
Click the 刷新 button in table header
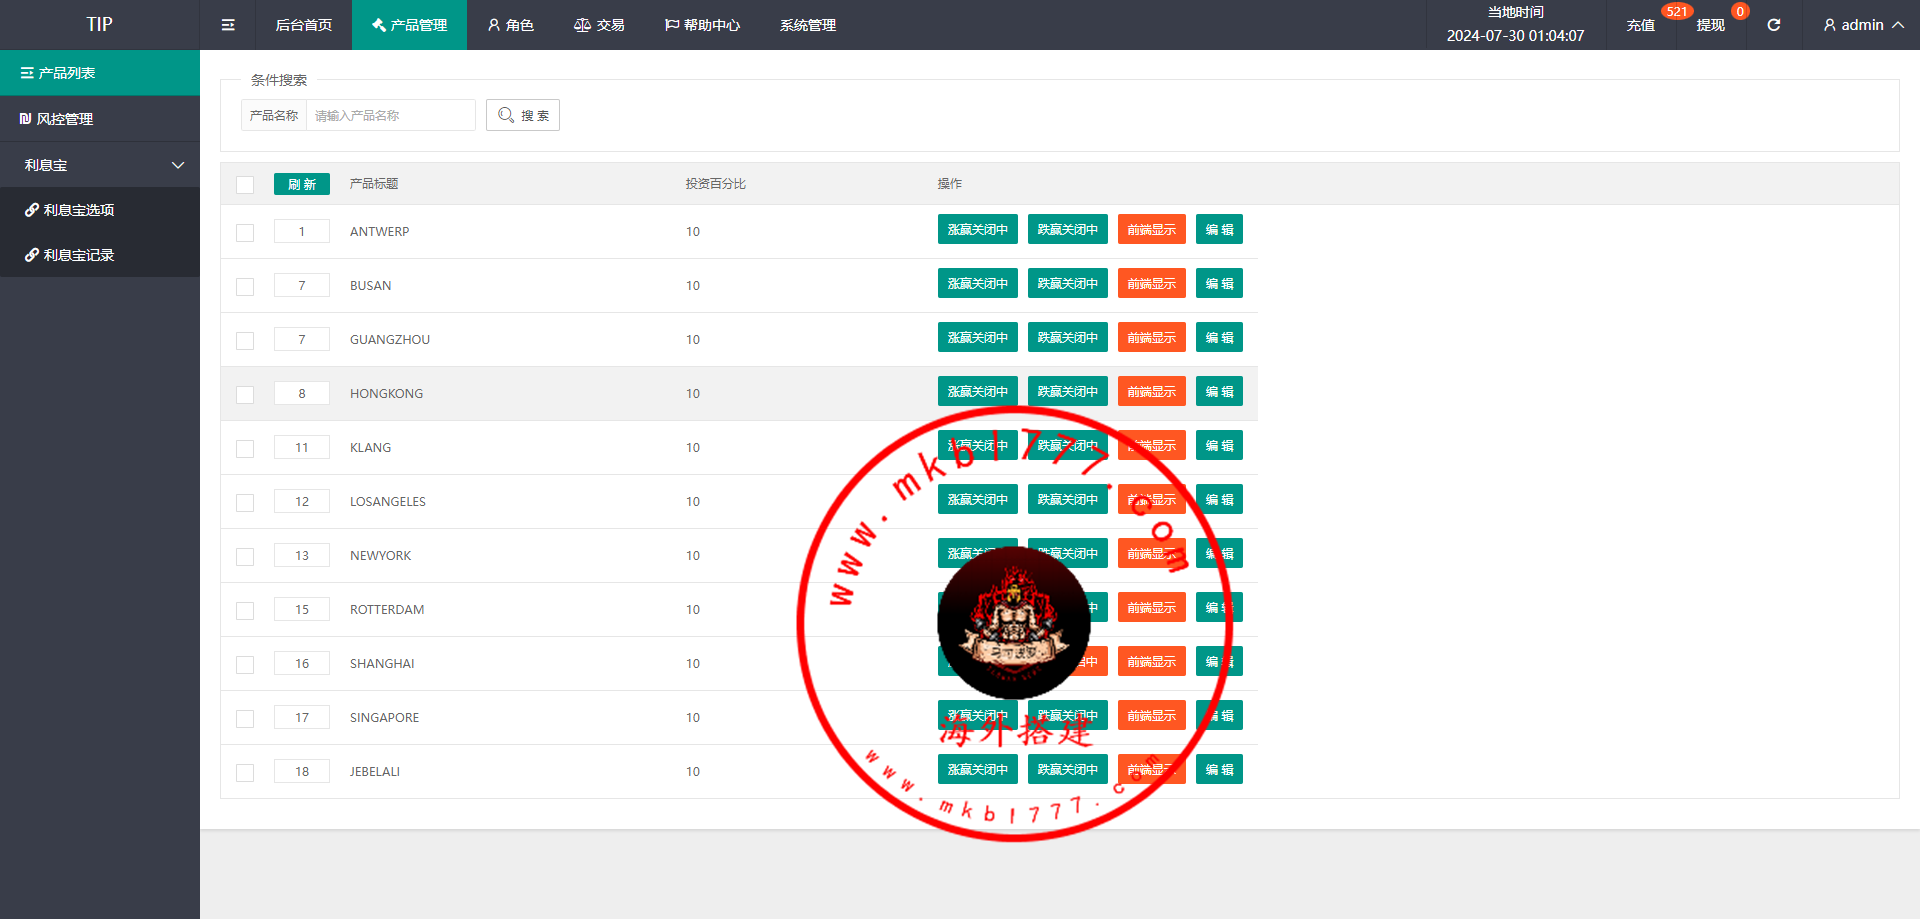coord(302,184)
